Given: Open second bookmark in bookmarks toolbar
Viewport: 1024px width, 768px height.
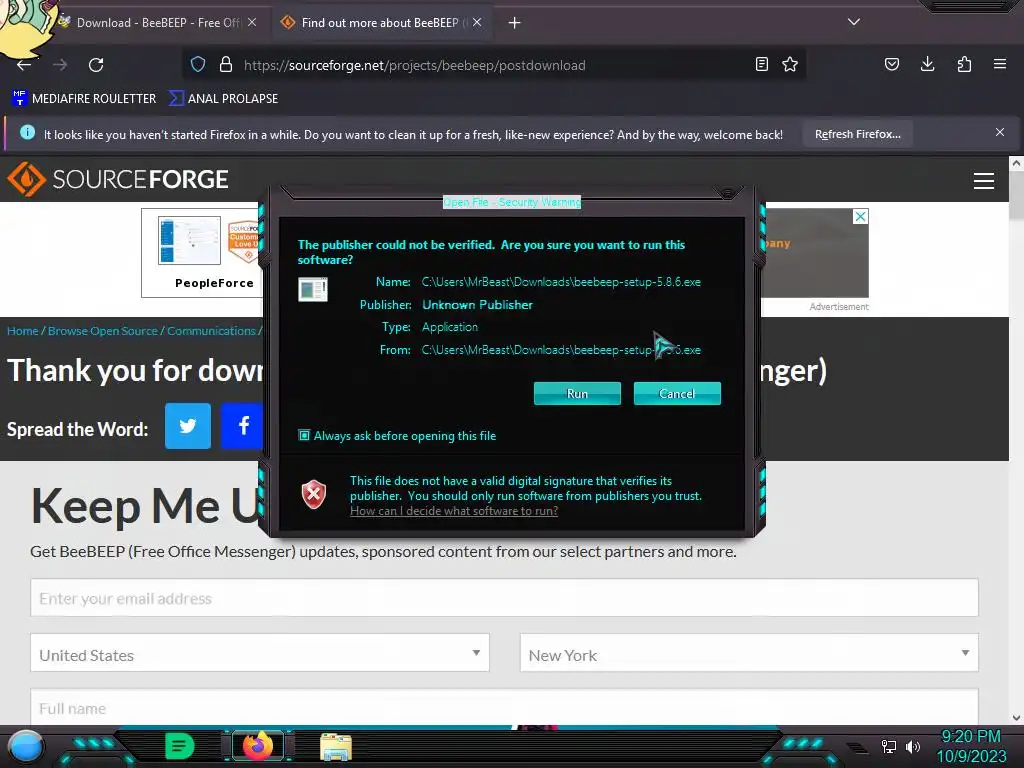Looking at the screenshot, I should [x=223, y=99].
